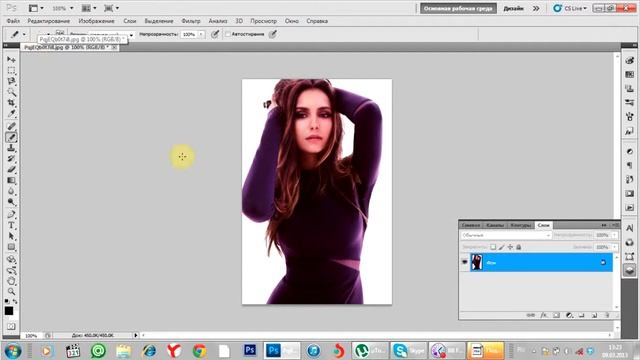This screenshot has height=360, width=640.
Task: Select the Type tool
Action: coord(11,225)
